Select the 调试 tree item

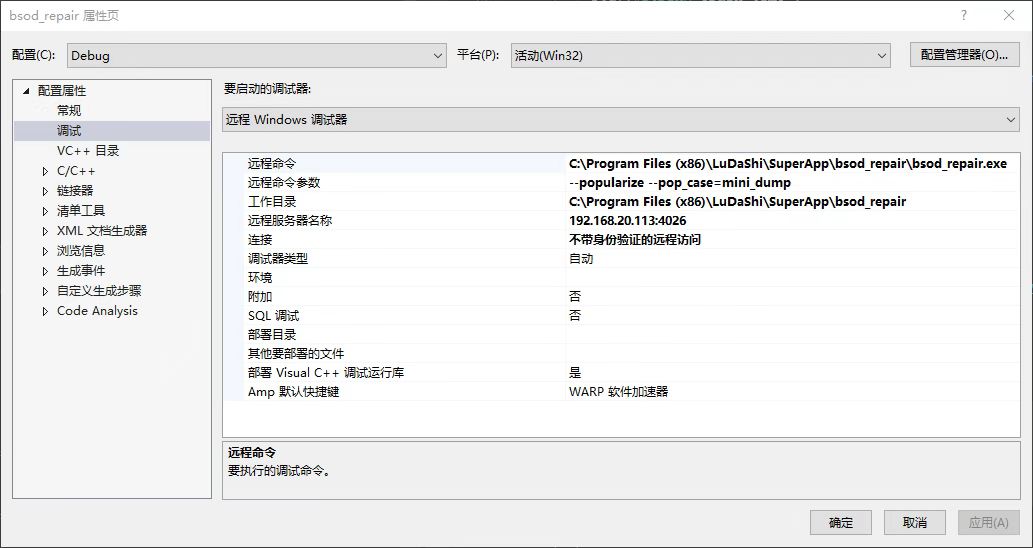click(69, 131)
